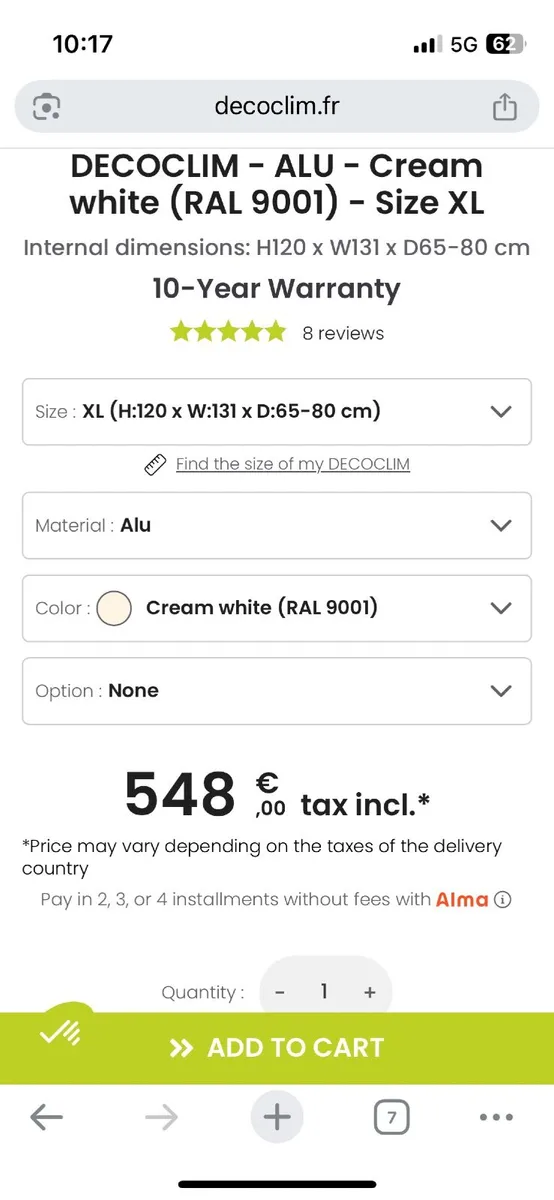Decrease quantity with minus button
Image resolution: width=554 pixels, height=1200 pixels.
point(280,992)
